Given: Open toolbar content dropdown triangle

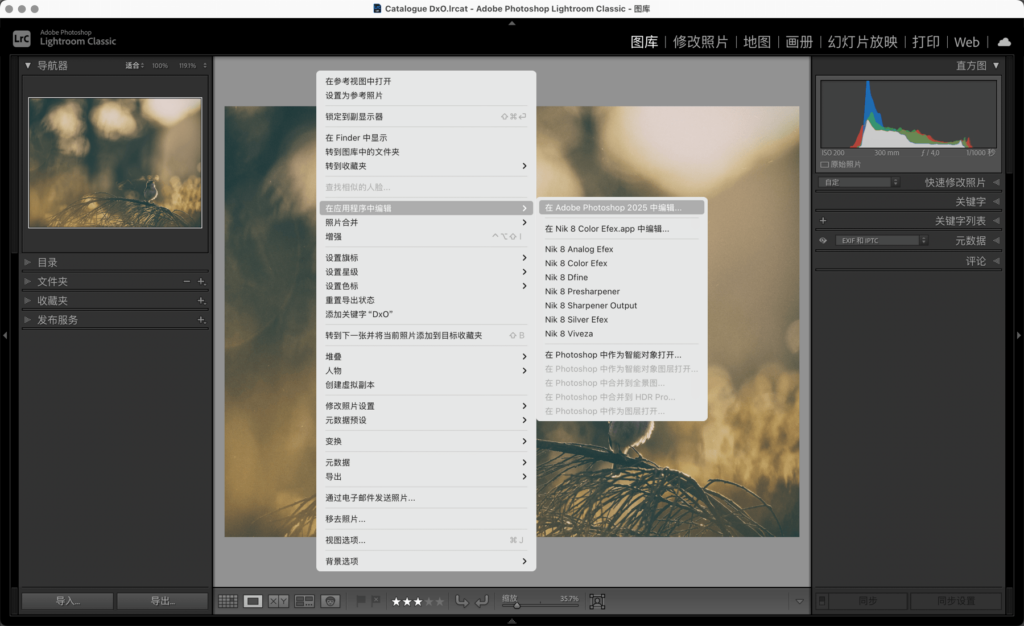Looking at the screenshot, I should [x=799, y=601].
